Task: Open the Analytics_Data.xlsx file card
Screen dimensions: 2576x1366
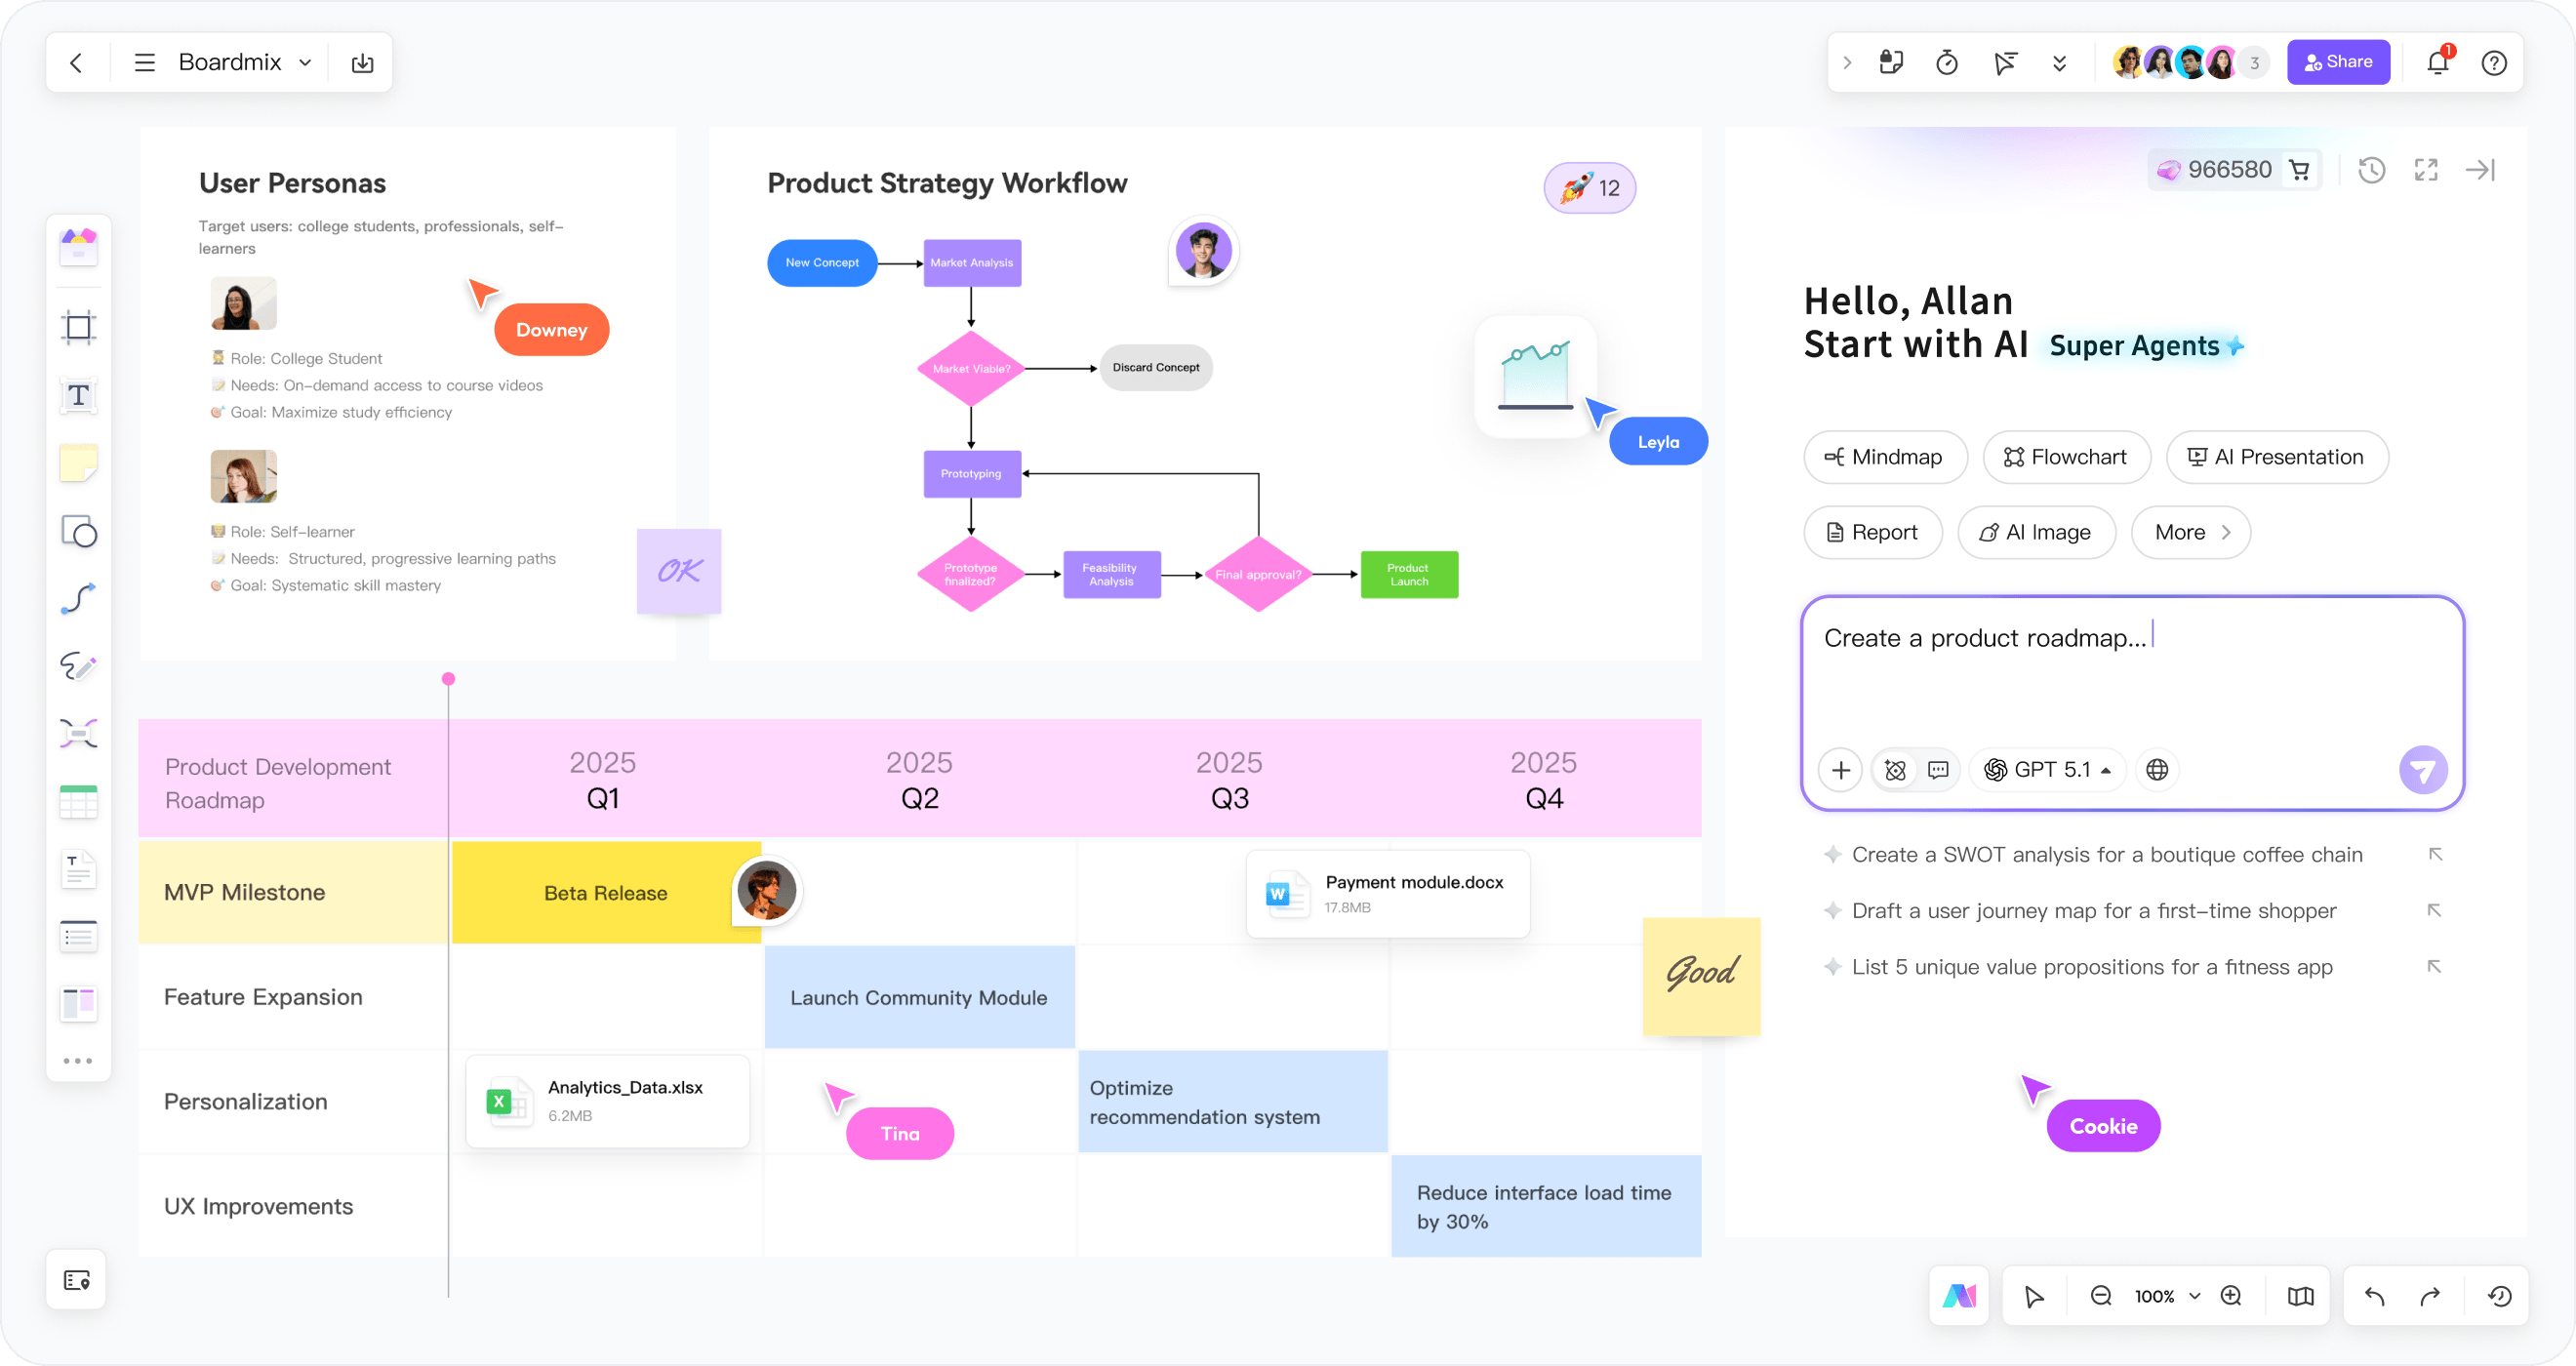Action: click(x=608, y=1101)
